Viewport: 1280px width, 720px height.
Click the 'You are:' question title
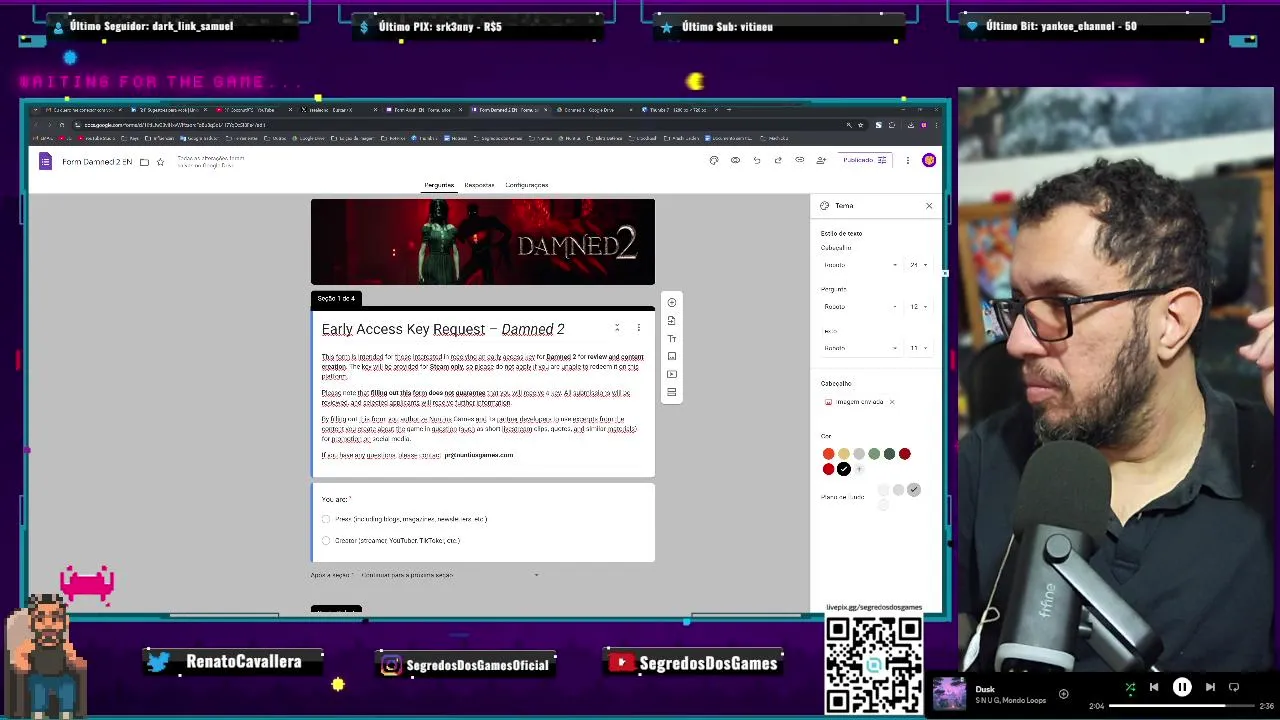(336, 499)
